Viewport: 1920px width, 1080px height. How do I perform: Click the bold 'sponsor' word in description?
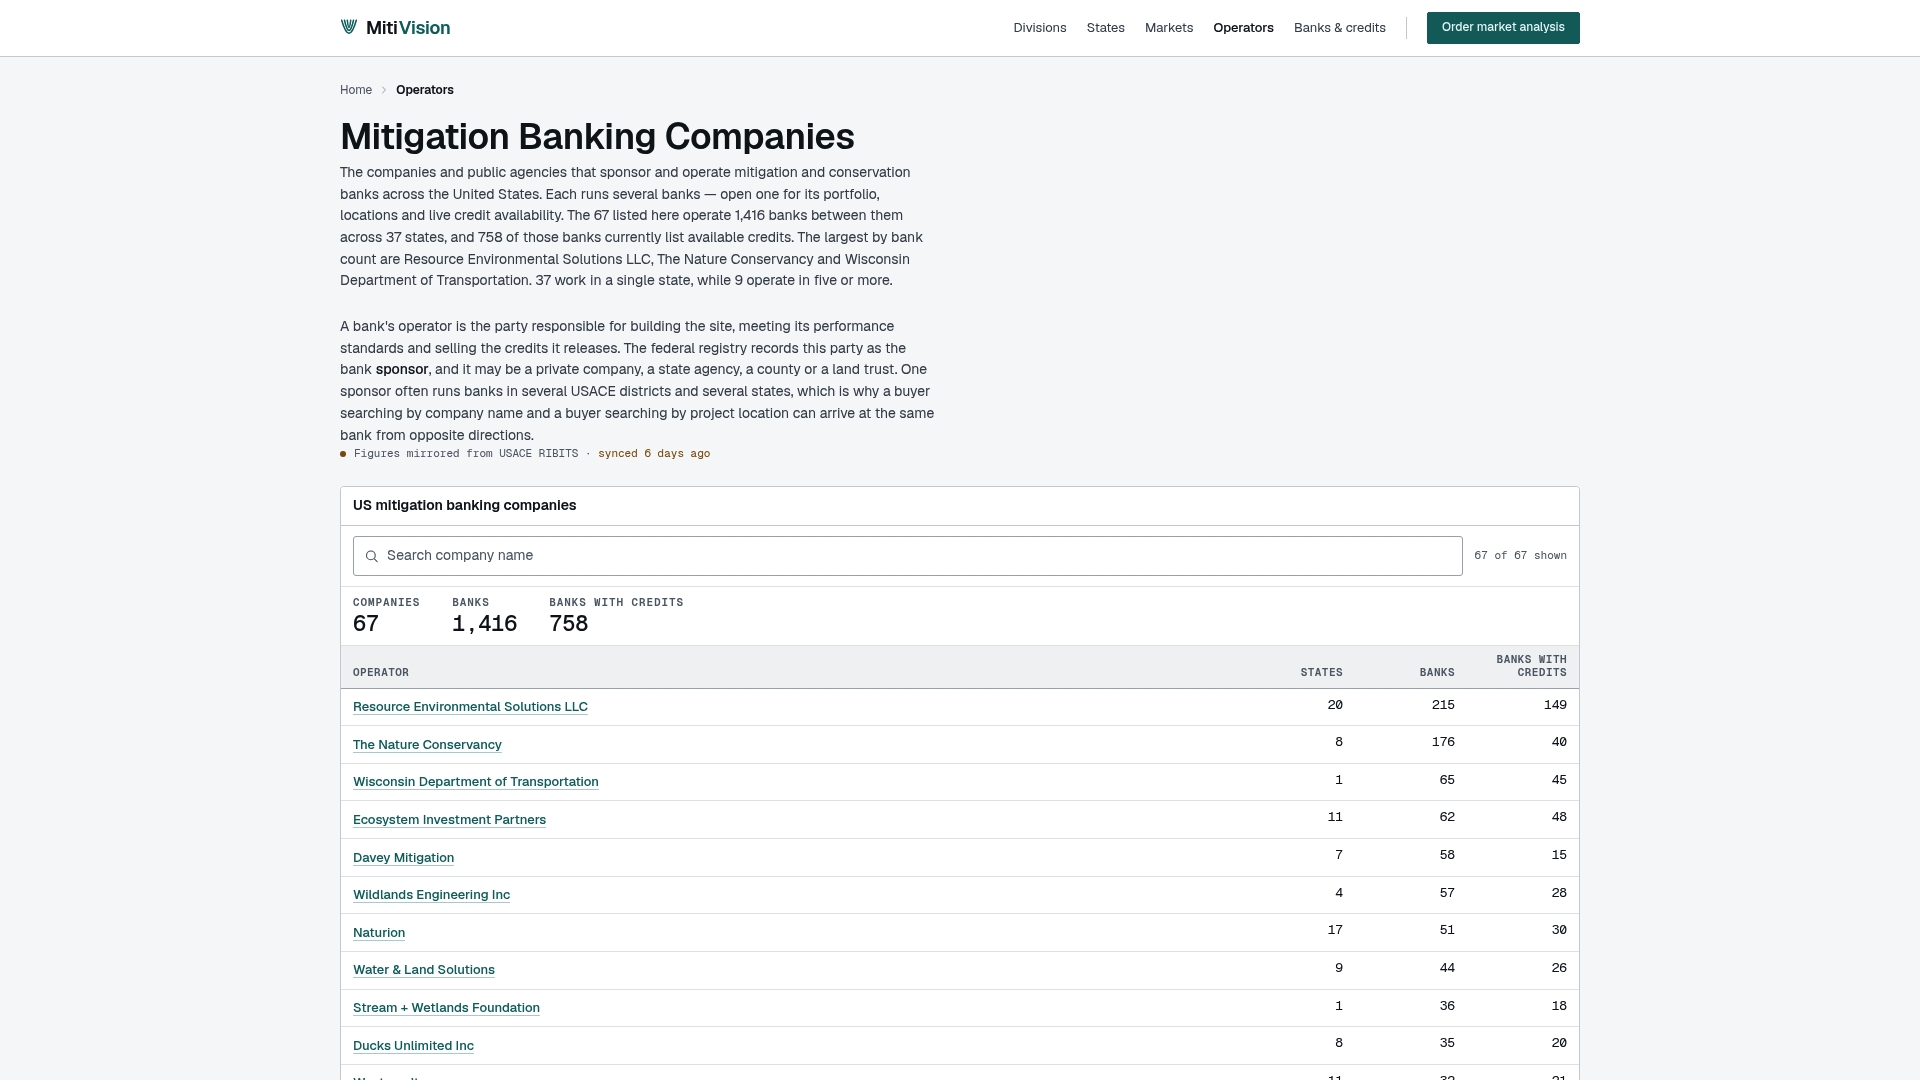pyautogui.click(x=402, y=370)
